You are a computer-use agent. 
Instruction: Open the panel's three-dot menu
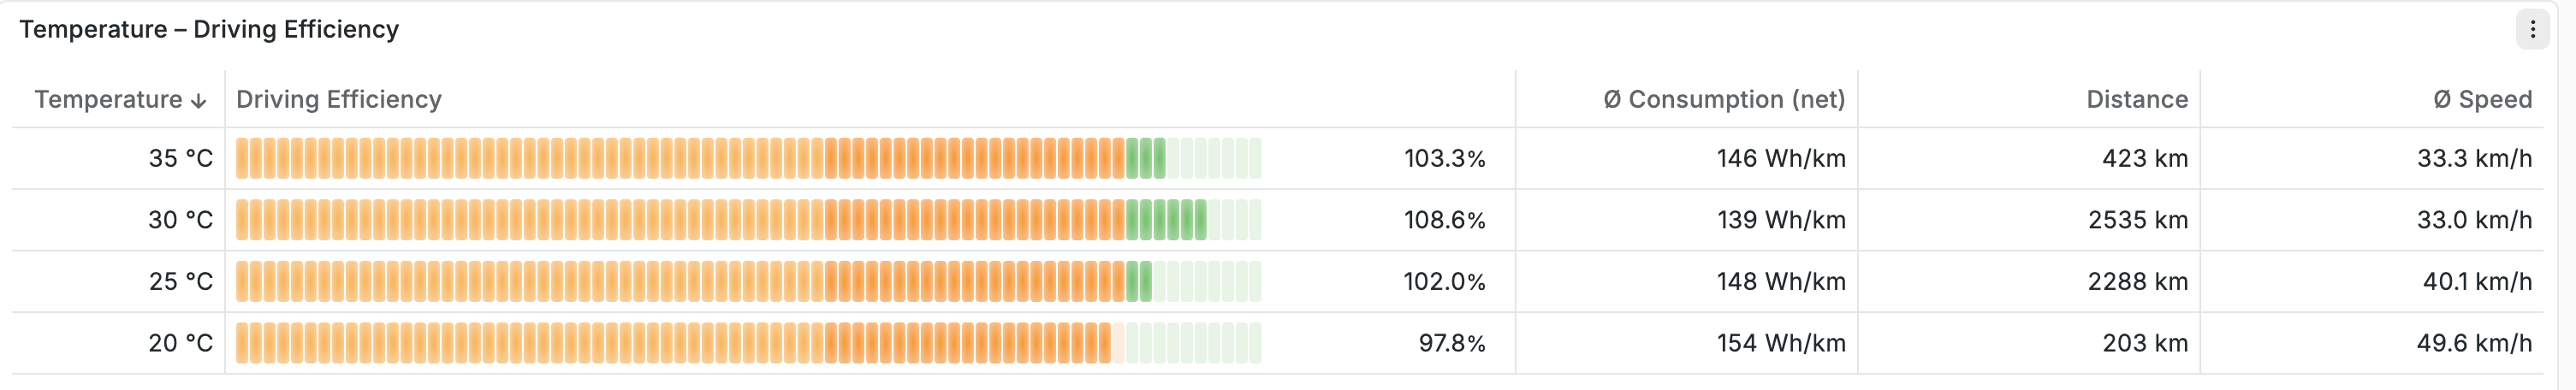pos(2532,30)
